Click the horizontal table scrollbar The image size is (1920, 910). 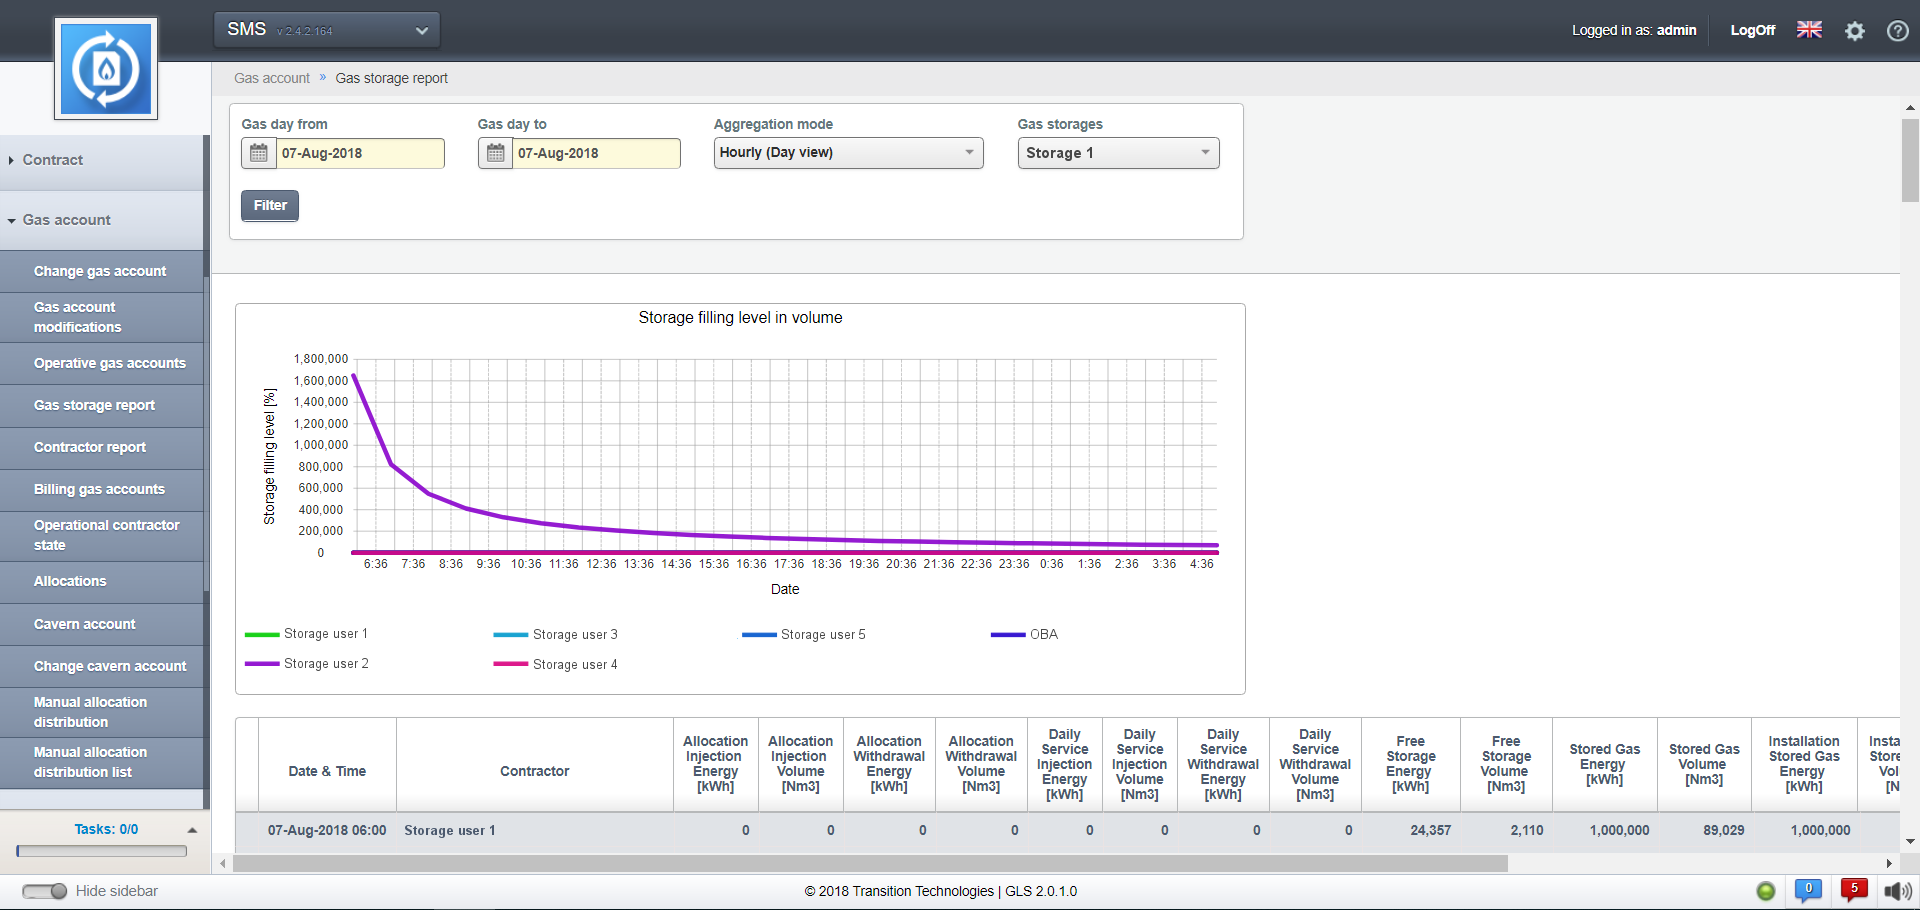[870, 863]
